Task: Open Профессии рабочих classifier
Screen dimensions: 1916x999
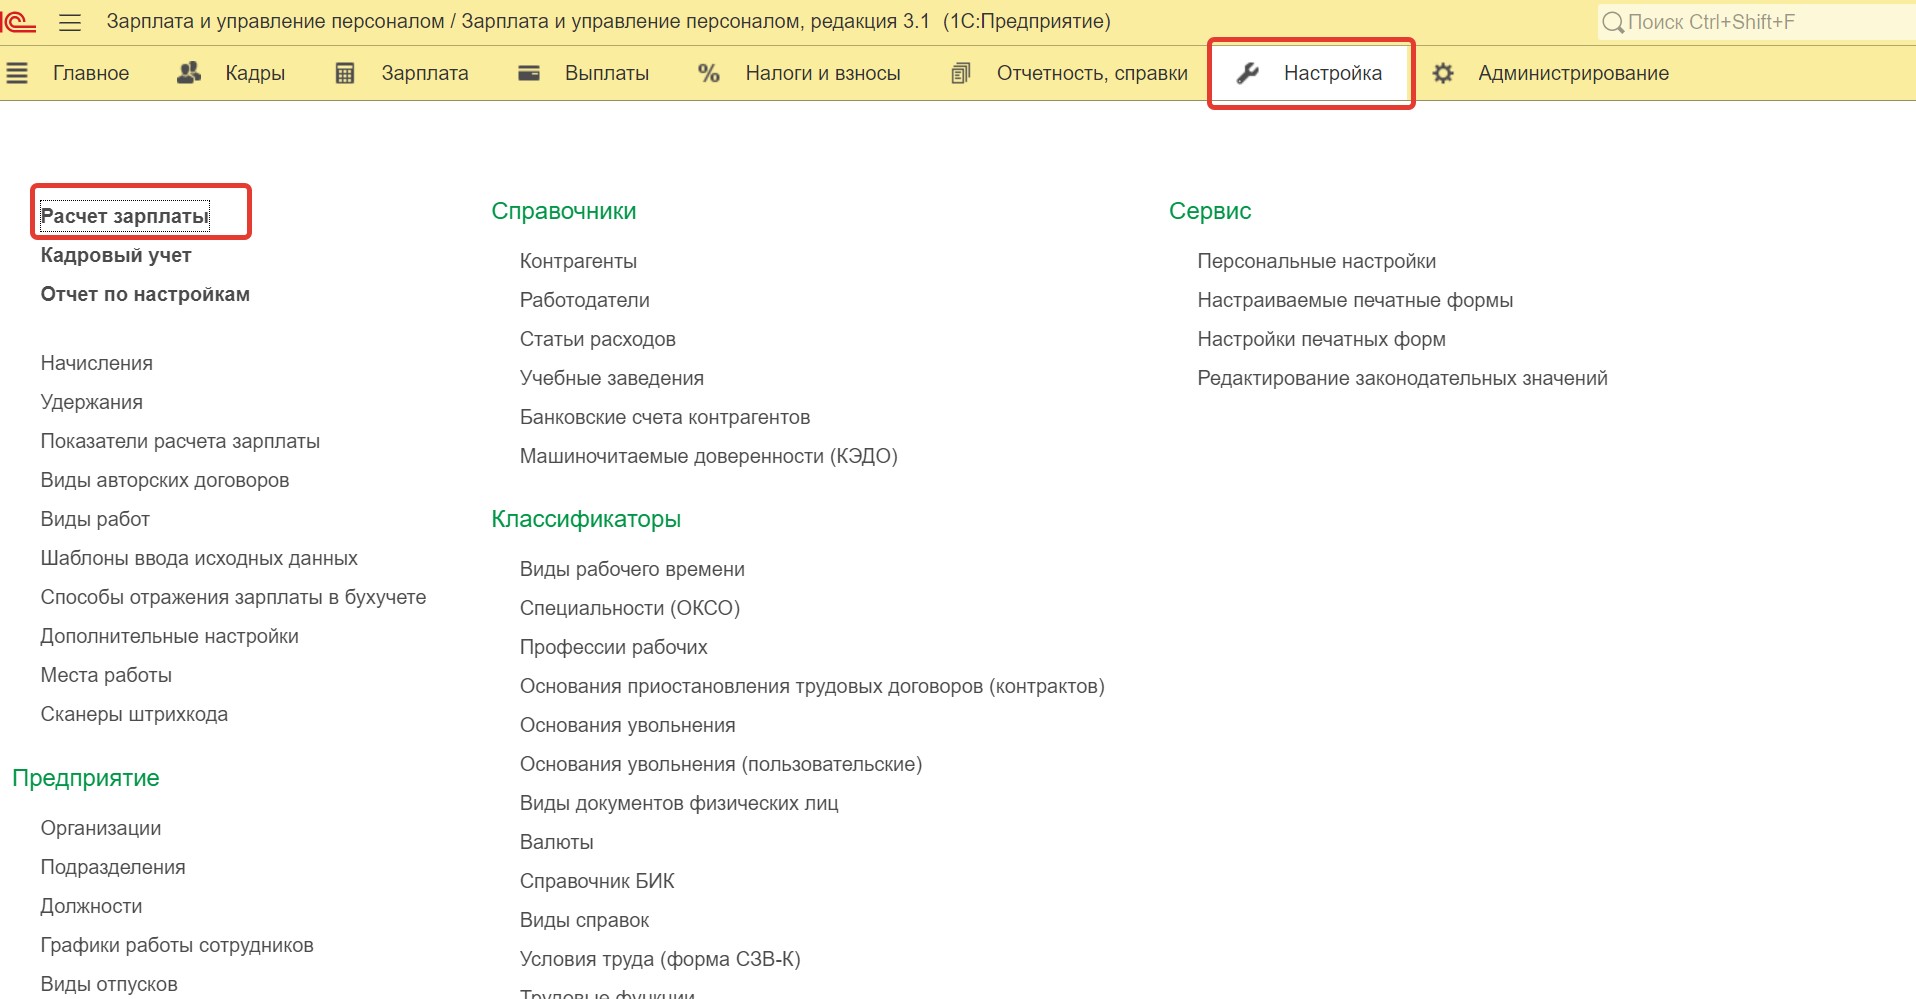Action: coord(614,647)
